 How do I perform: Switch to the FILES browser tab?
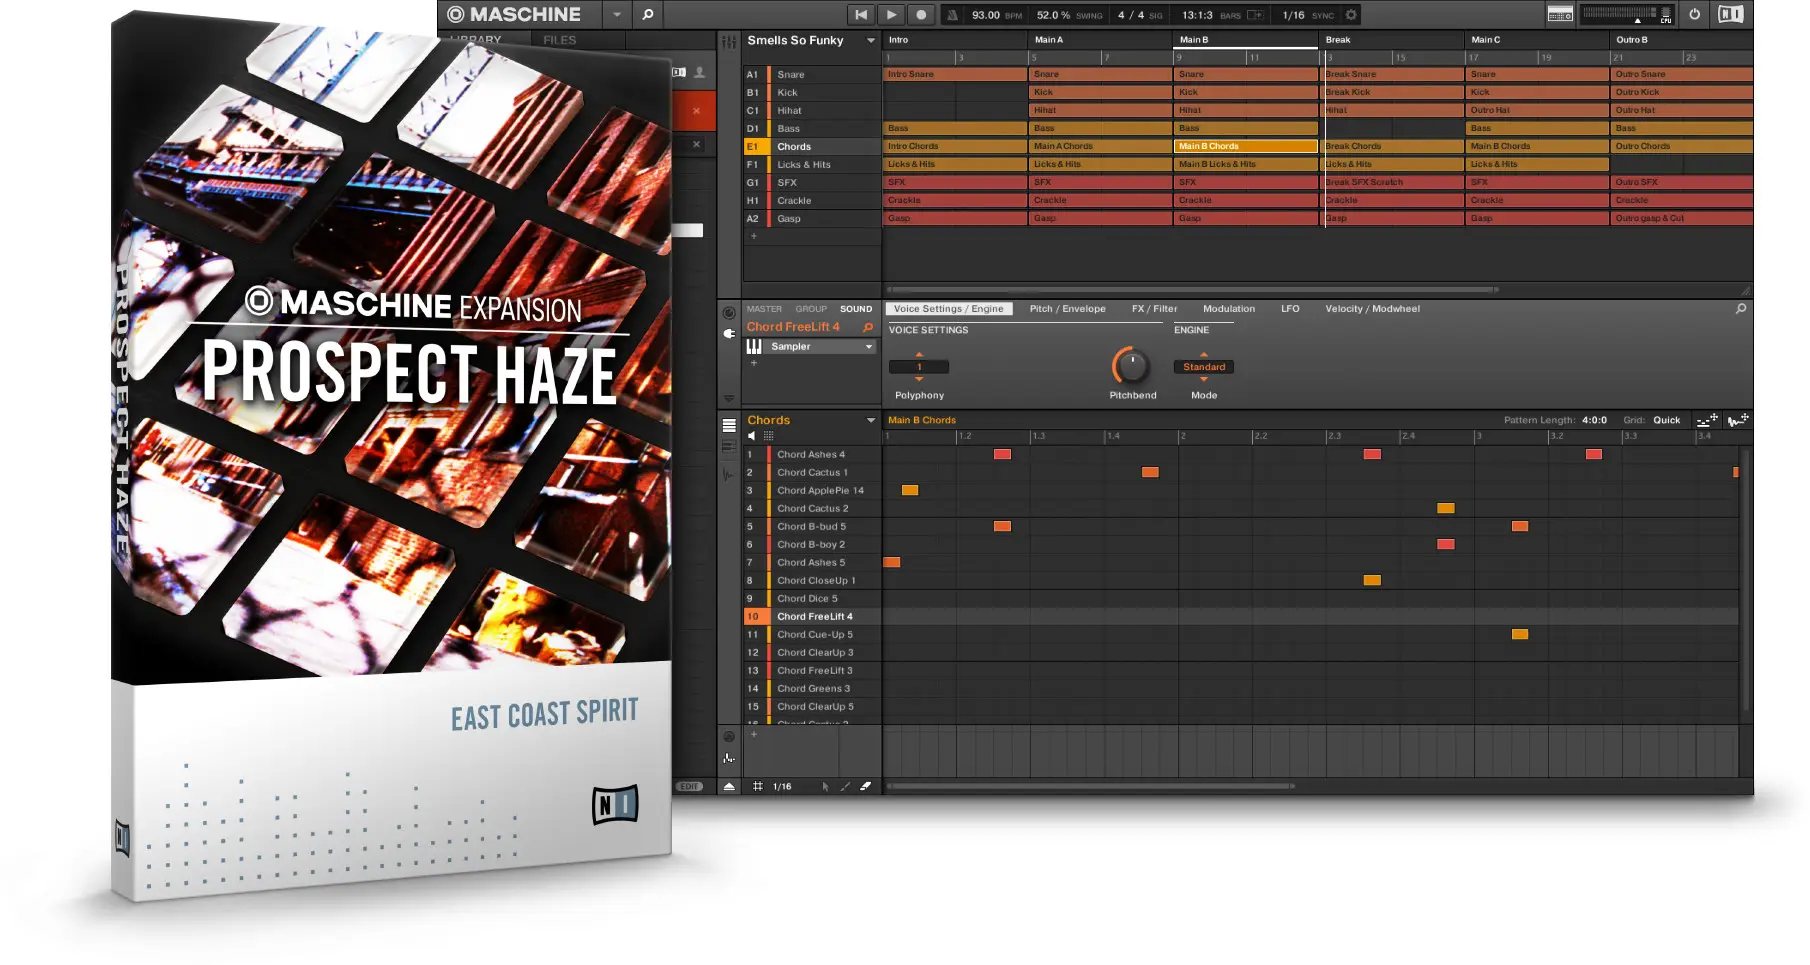(560, 41)
